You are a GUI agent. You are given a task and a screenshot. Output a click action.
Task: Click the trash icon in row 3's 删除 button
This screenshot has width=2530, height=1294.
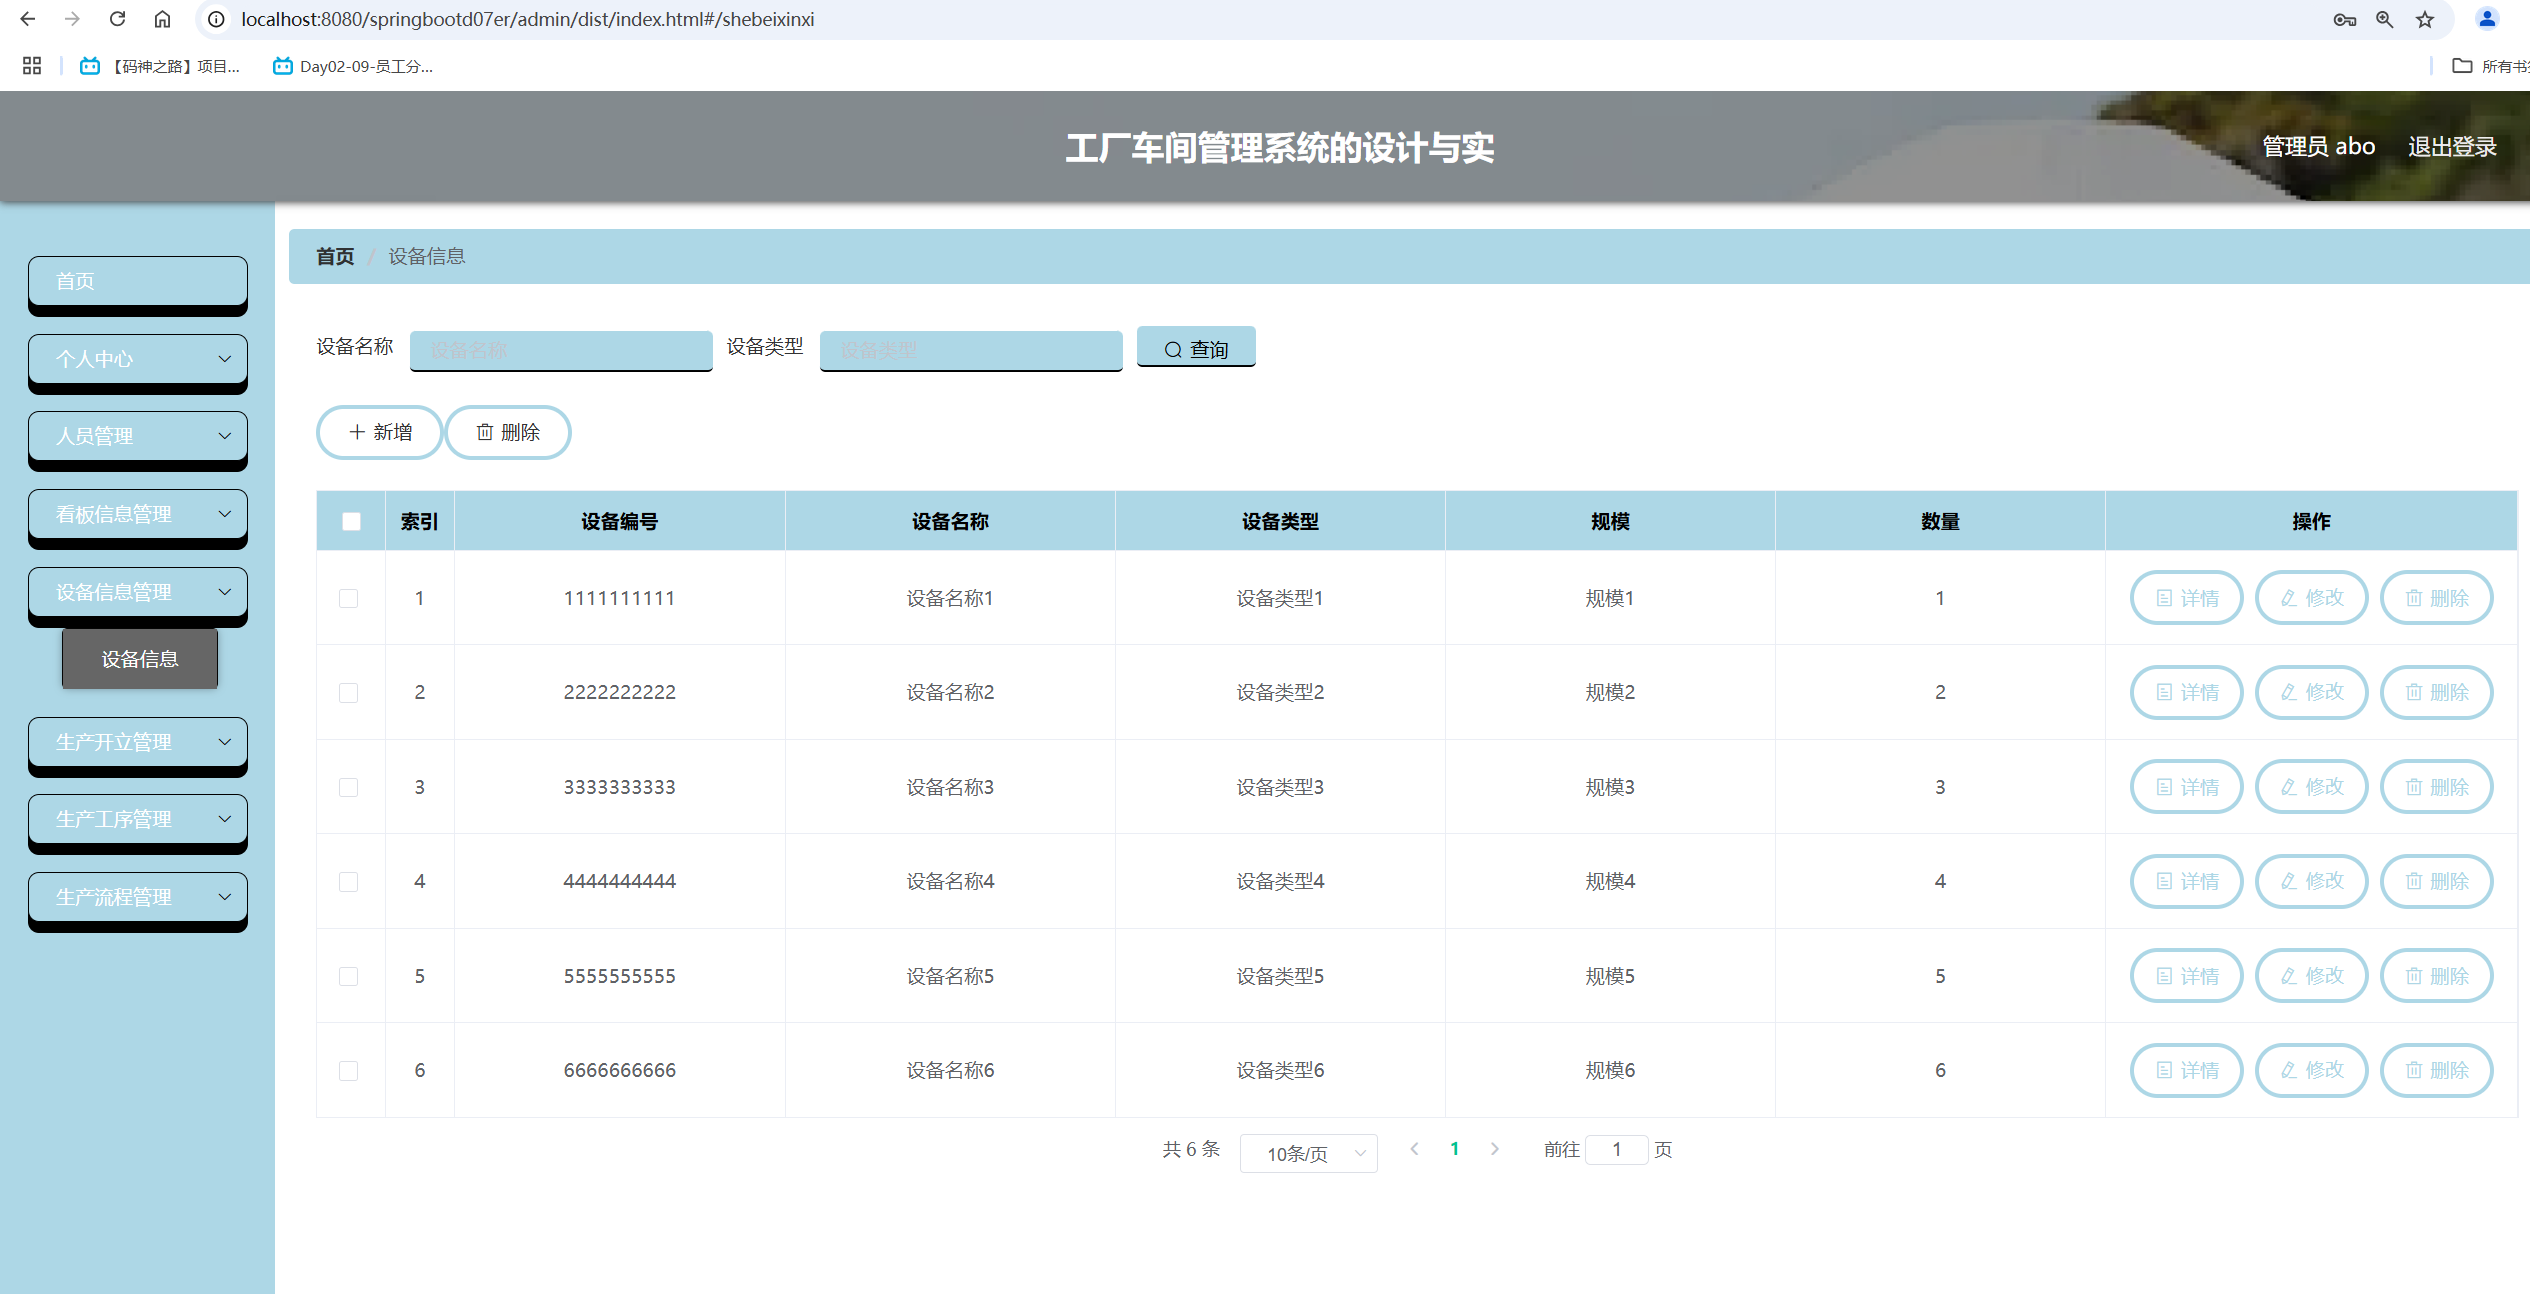point(2413,787)
